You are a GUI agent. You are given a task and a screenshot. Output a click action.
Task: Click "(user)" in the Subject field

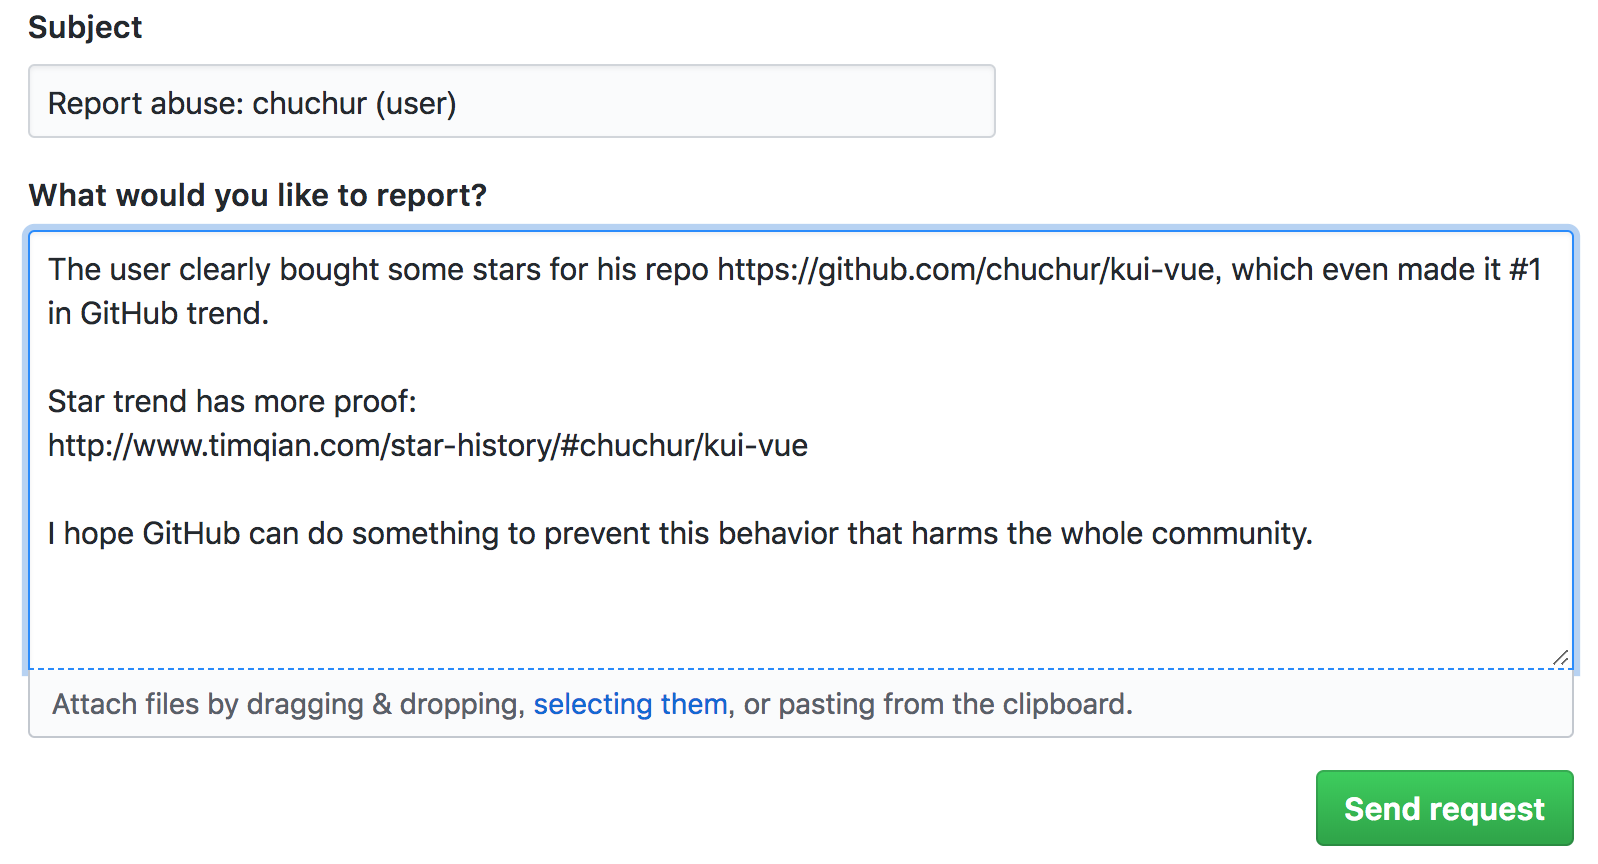click(x=416, y=103)
